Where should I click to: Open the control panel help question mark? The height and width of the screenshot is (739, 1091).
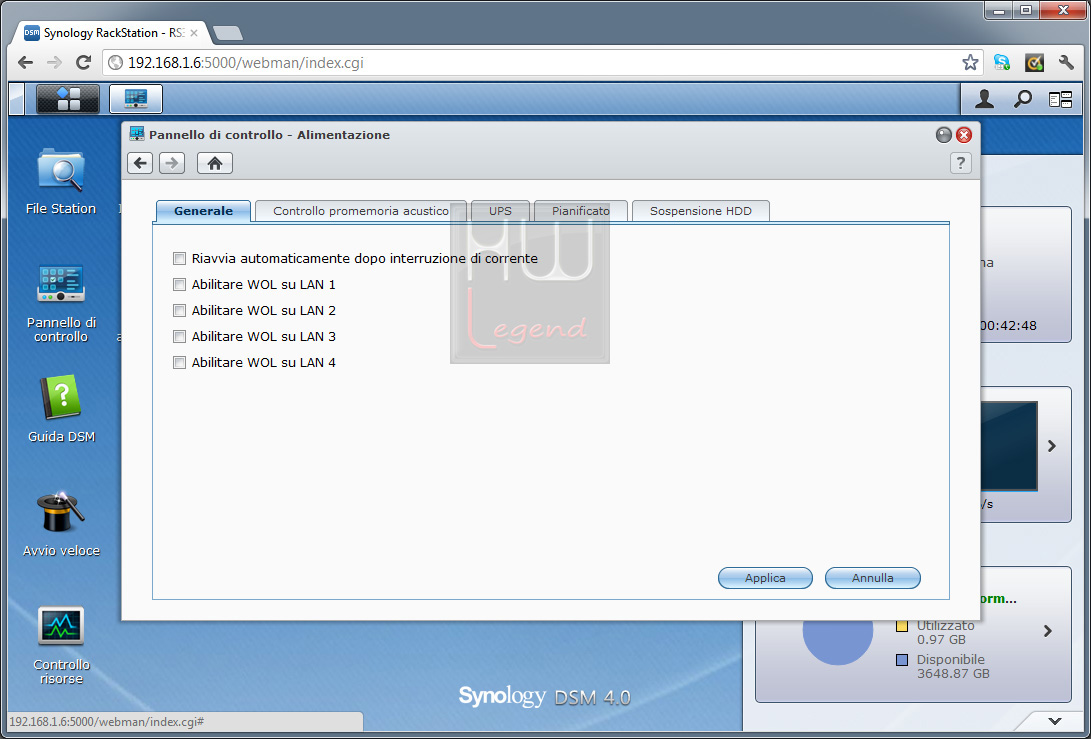[x=960, y=163]
